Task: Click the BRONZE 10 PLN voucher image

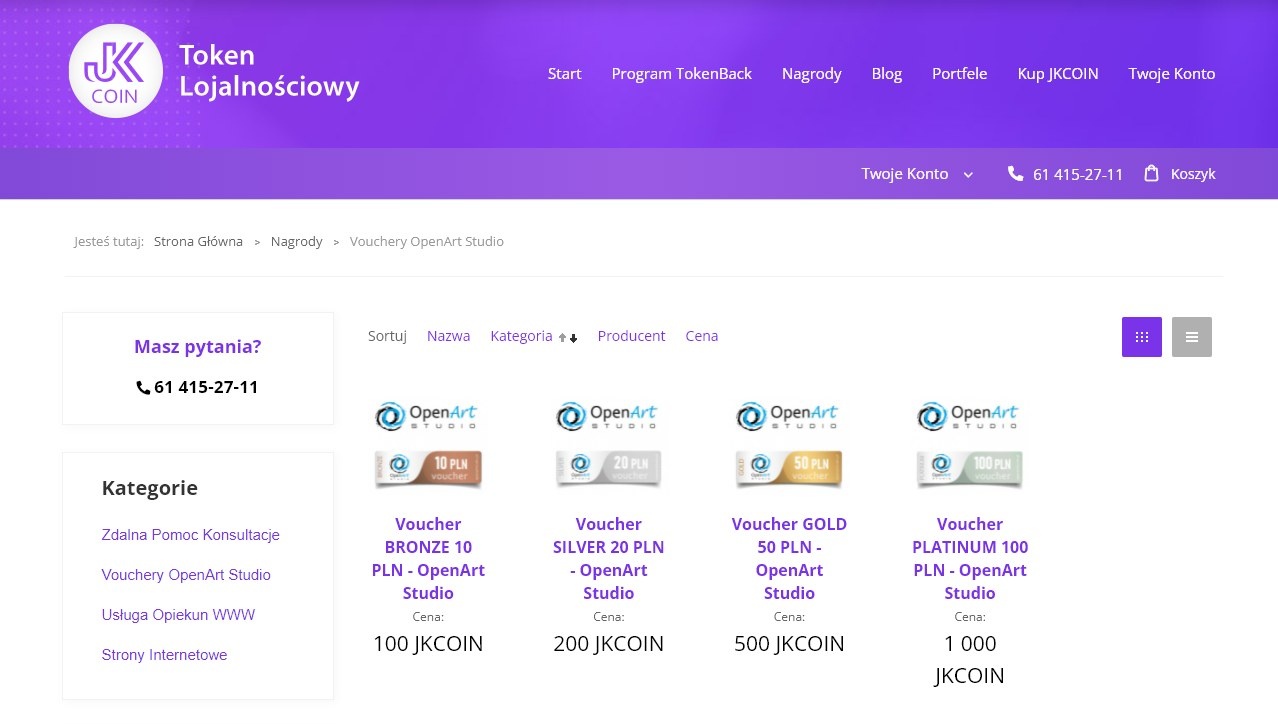Action: pyautogui.click(x=428, y=445)
